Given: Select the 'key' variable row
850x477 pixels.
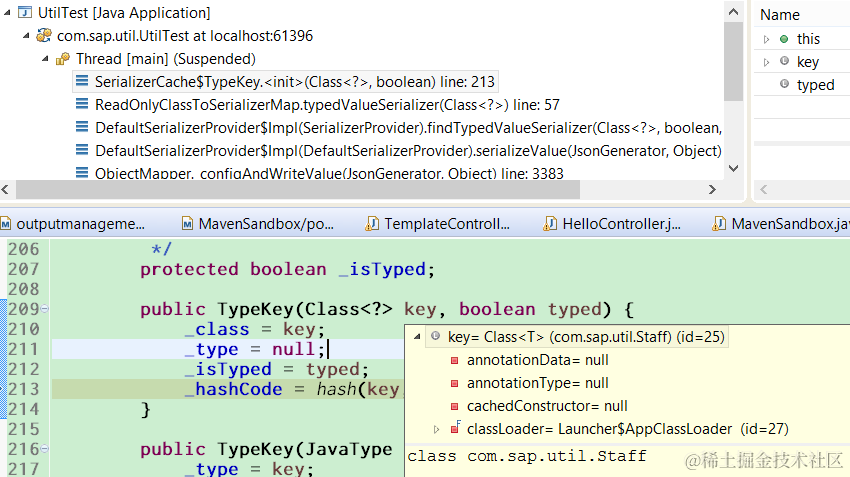Looking at the screenshot, I should pyautogui.click(x=802, y=62).
